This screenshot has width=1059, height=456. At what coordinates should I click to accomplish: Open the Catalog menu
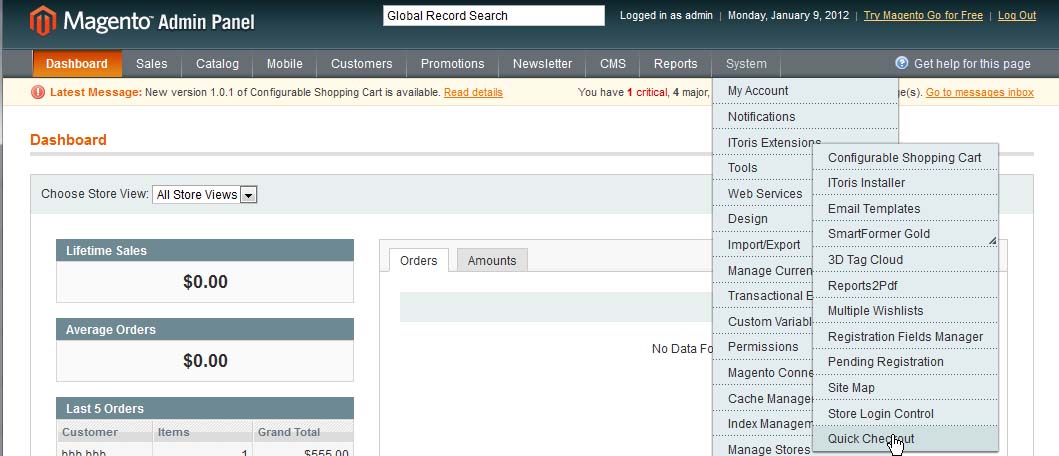pyautogui.click(x=217, y=64)
